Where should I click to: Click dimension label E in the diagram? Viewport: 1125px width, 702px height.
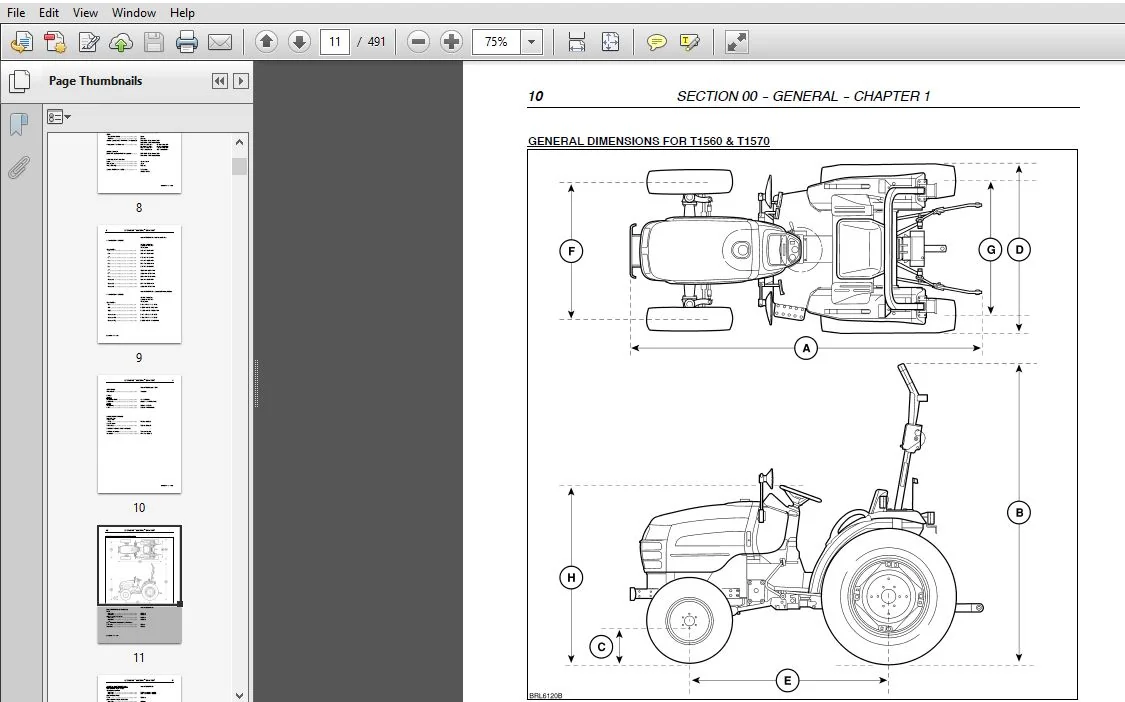pyautogui.click(x=788, y=680)
